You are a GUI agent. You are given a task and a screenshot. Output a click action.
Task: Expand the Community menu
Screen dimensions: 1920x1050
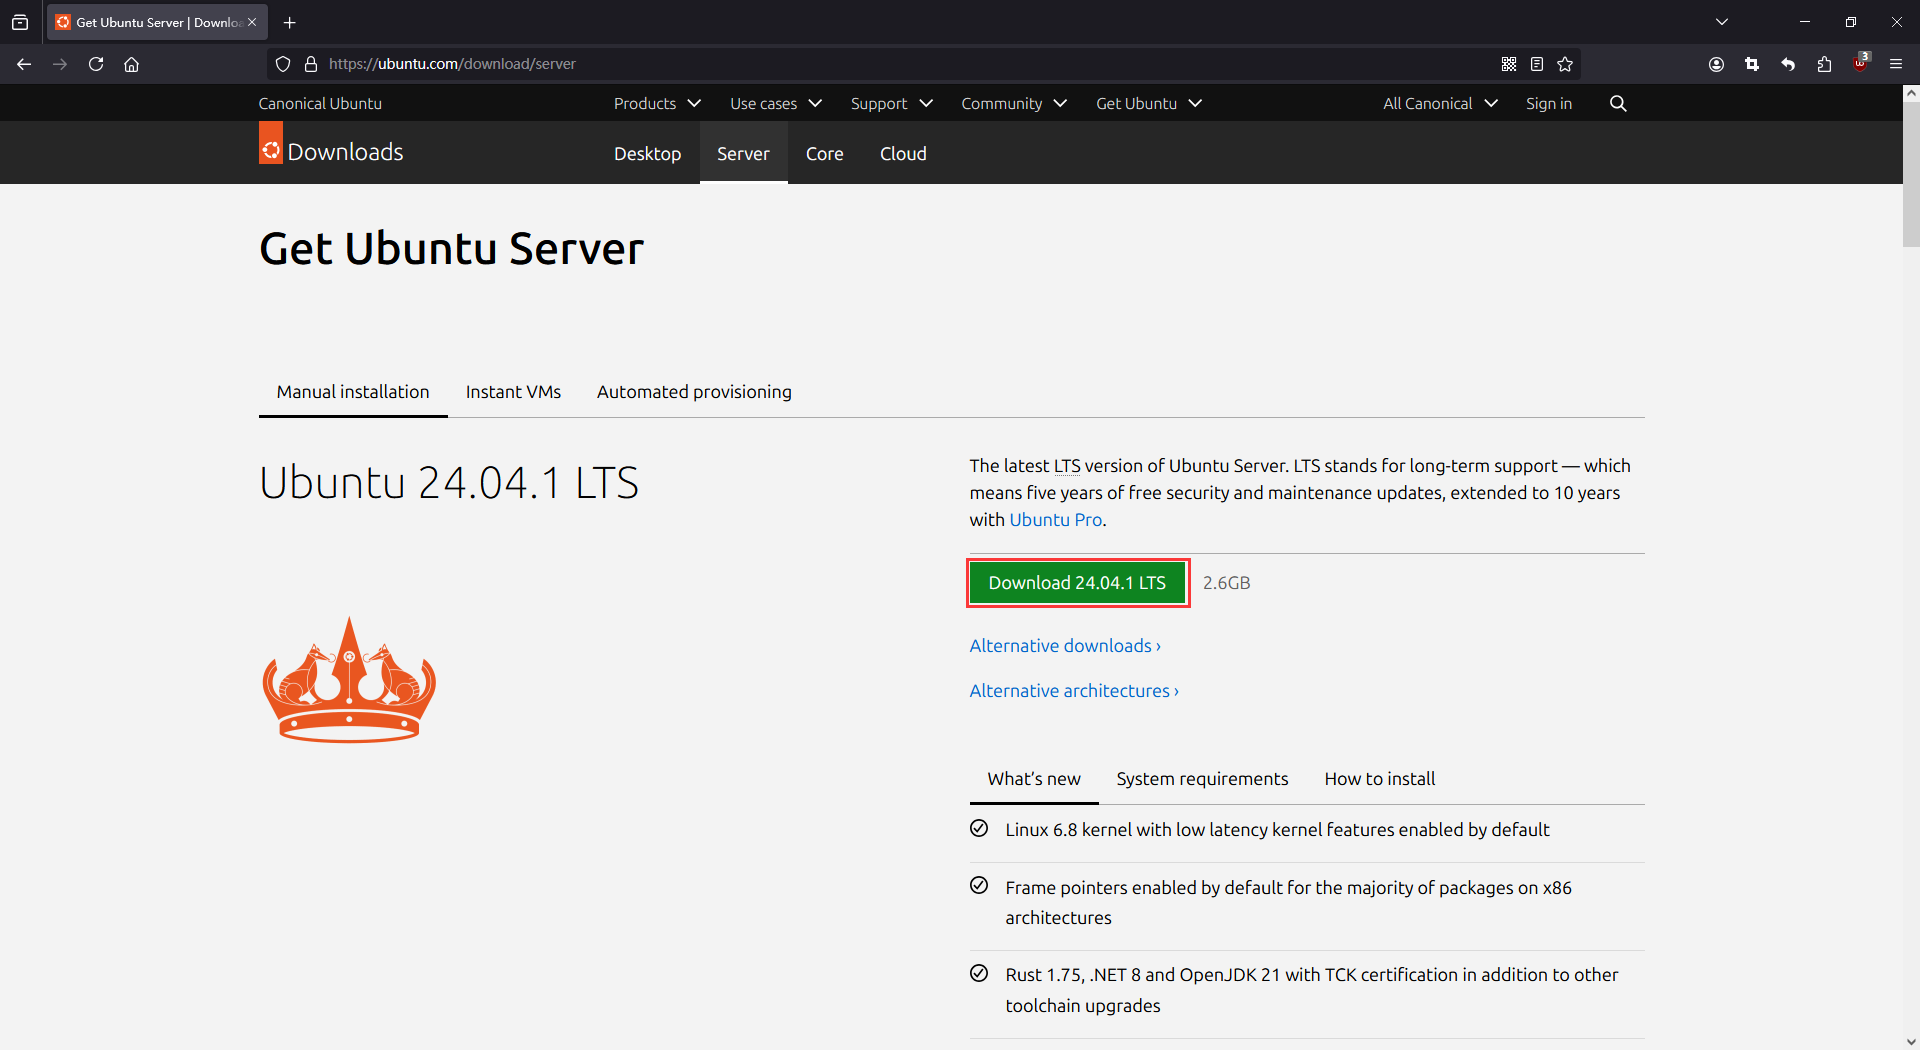tap(1014, 103)
